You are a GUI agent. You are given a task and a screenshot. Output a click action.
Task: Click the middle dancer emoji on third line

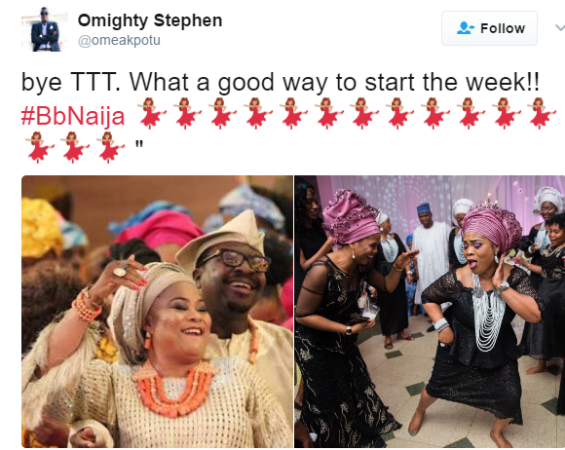74,147
